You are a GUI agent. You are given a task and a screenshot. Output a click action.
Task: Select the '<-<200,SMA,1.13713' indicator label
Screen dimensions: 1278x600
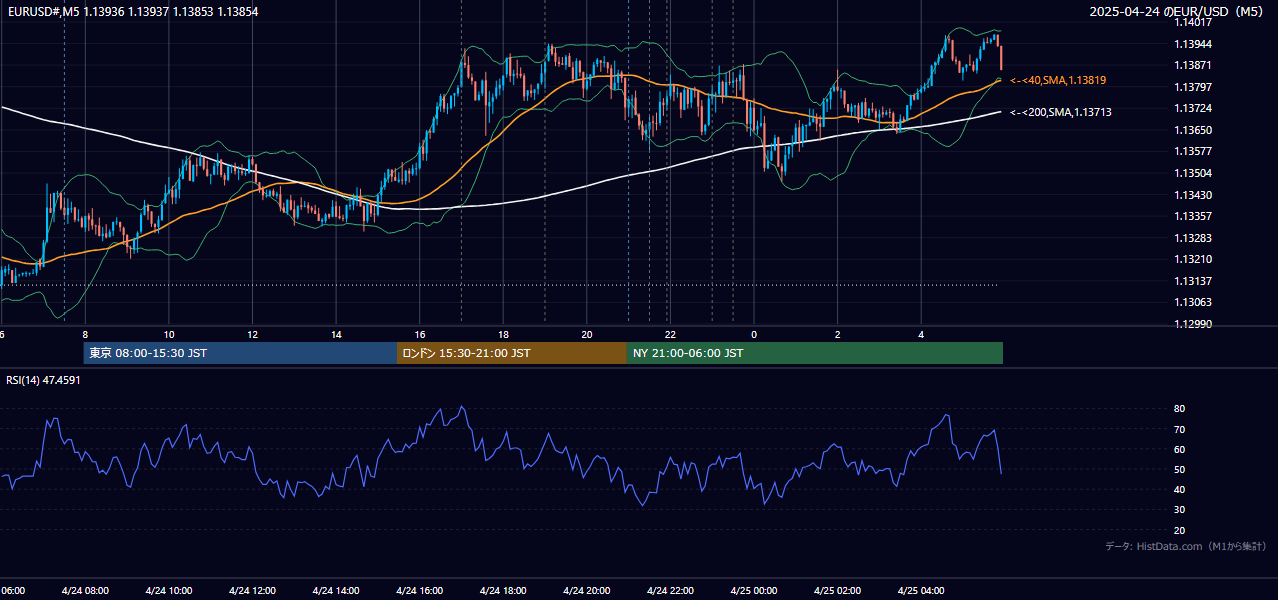(1061, 113)
